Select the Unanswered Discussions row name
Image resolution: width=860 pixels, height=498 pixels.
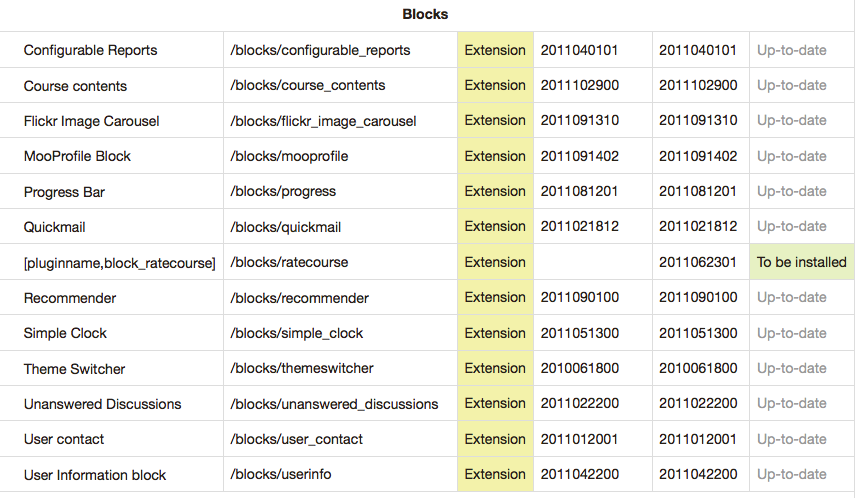coord(103,404)
